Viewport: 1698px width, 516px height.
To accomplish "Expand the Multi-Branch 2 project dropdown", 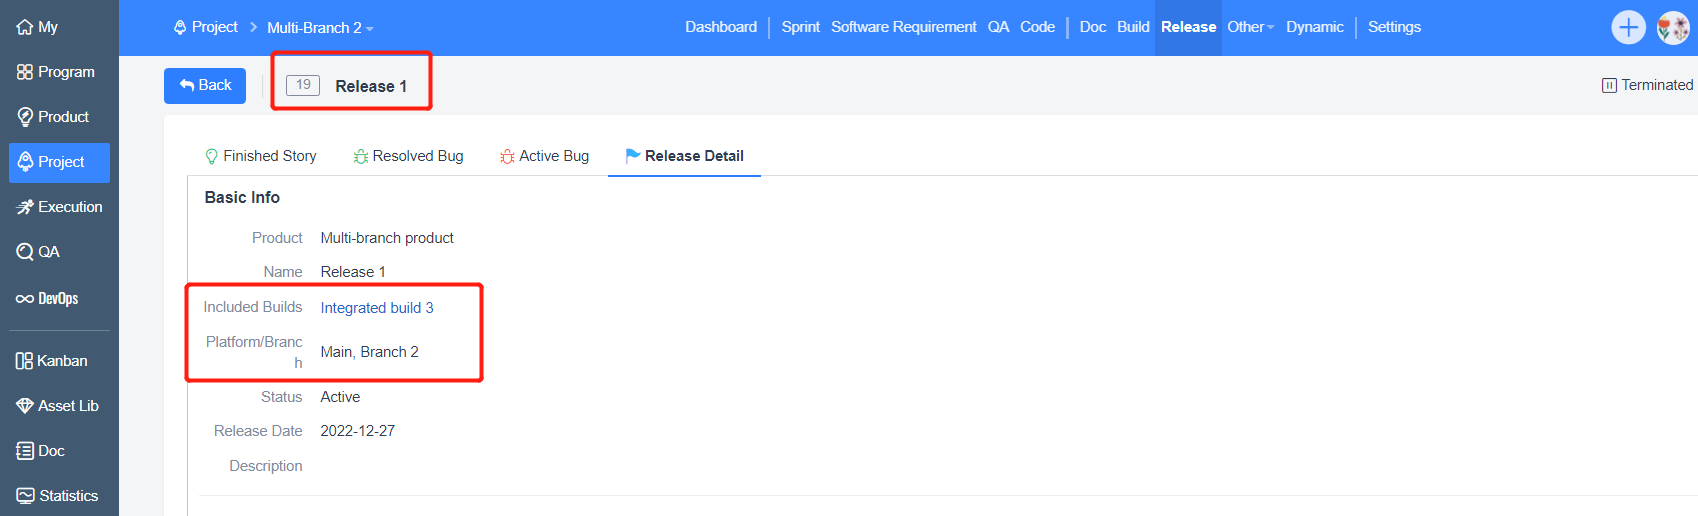I will [320, 28].
